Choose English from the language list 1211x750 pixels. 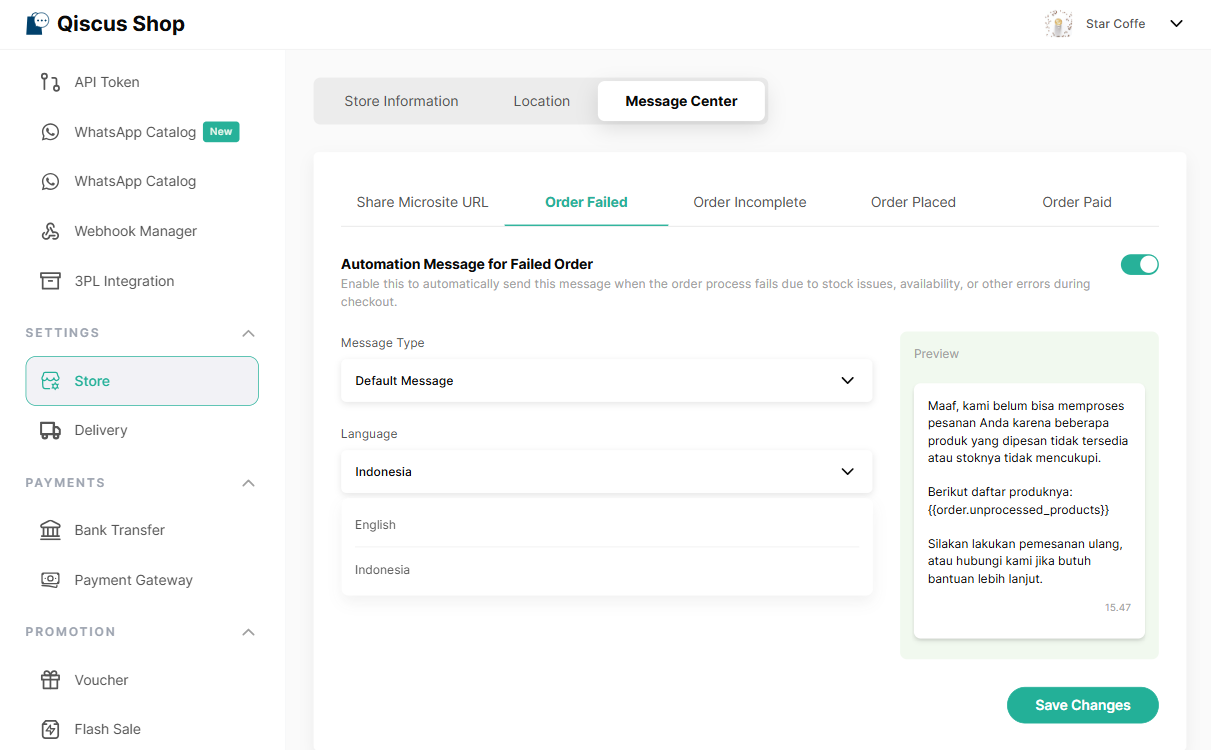pos(376,525)
